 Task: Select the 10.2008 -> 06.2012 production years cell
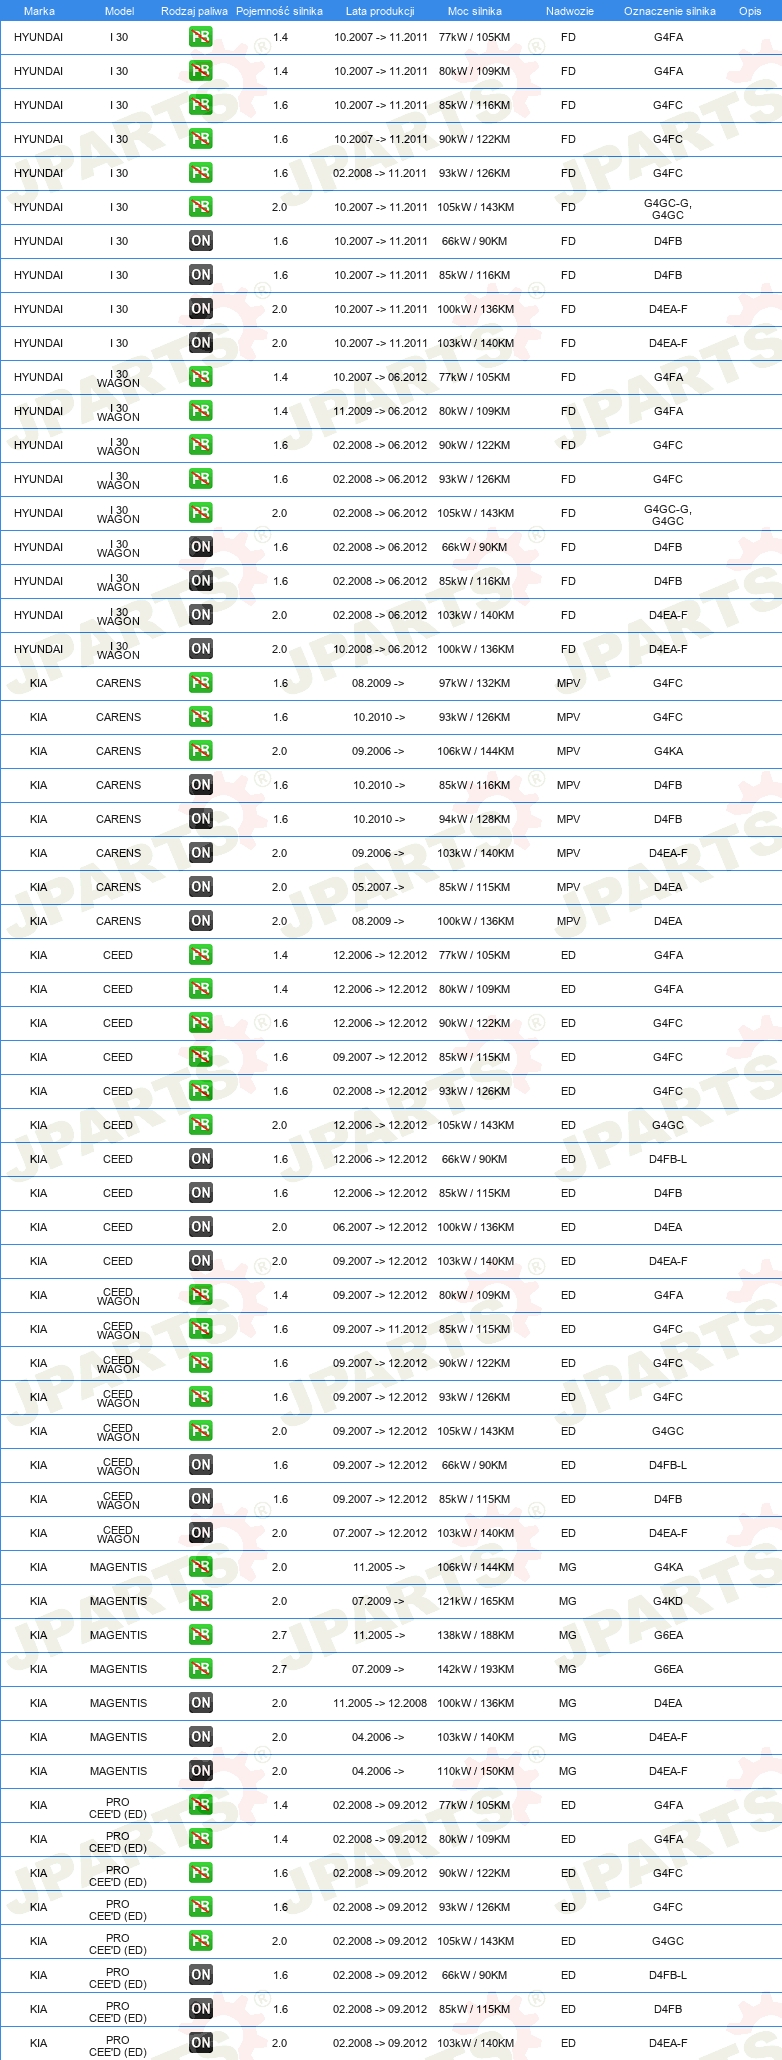(380, 649)
